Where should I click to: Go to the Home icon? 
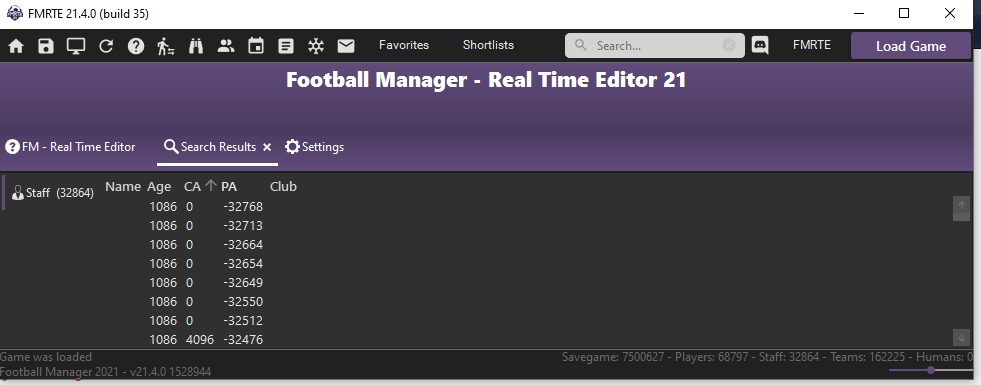tap(16, 46)
